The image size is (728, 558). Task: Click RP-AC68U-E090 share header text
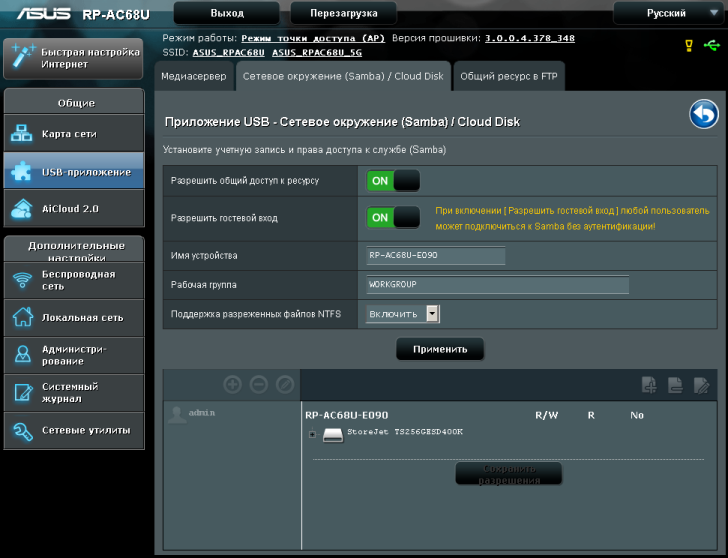[x=346, y=415]
